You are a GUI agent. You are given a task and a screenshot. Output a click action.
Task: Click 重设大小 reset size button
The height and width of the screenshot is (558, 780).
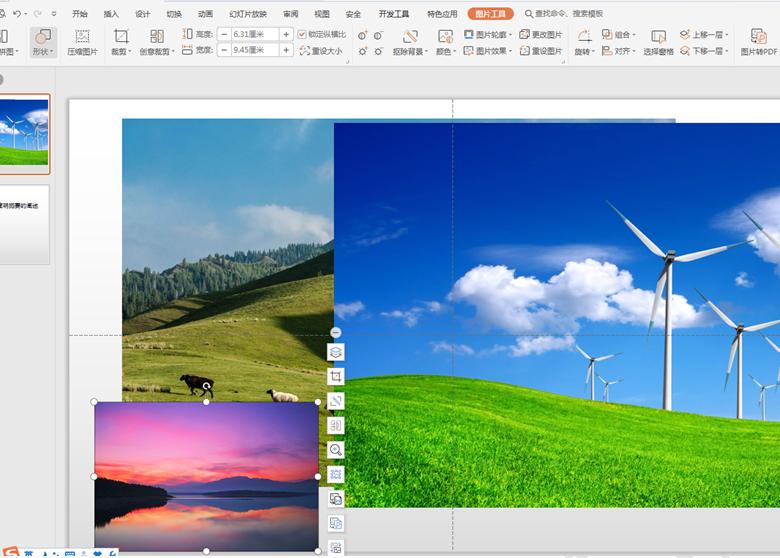320,51
